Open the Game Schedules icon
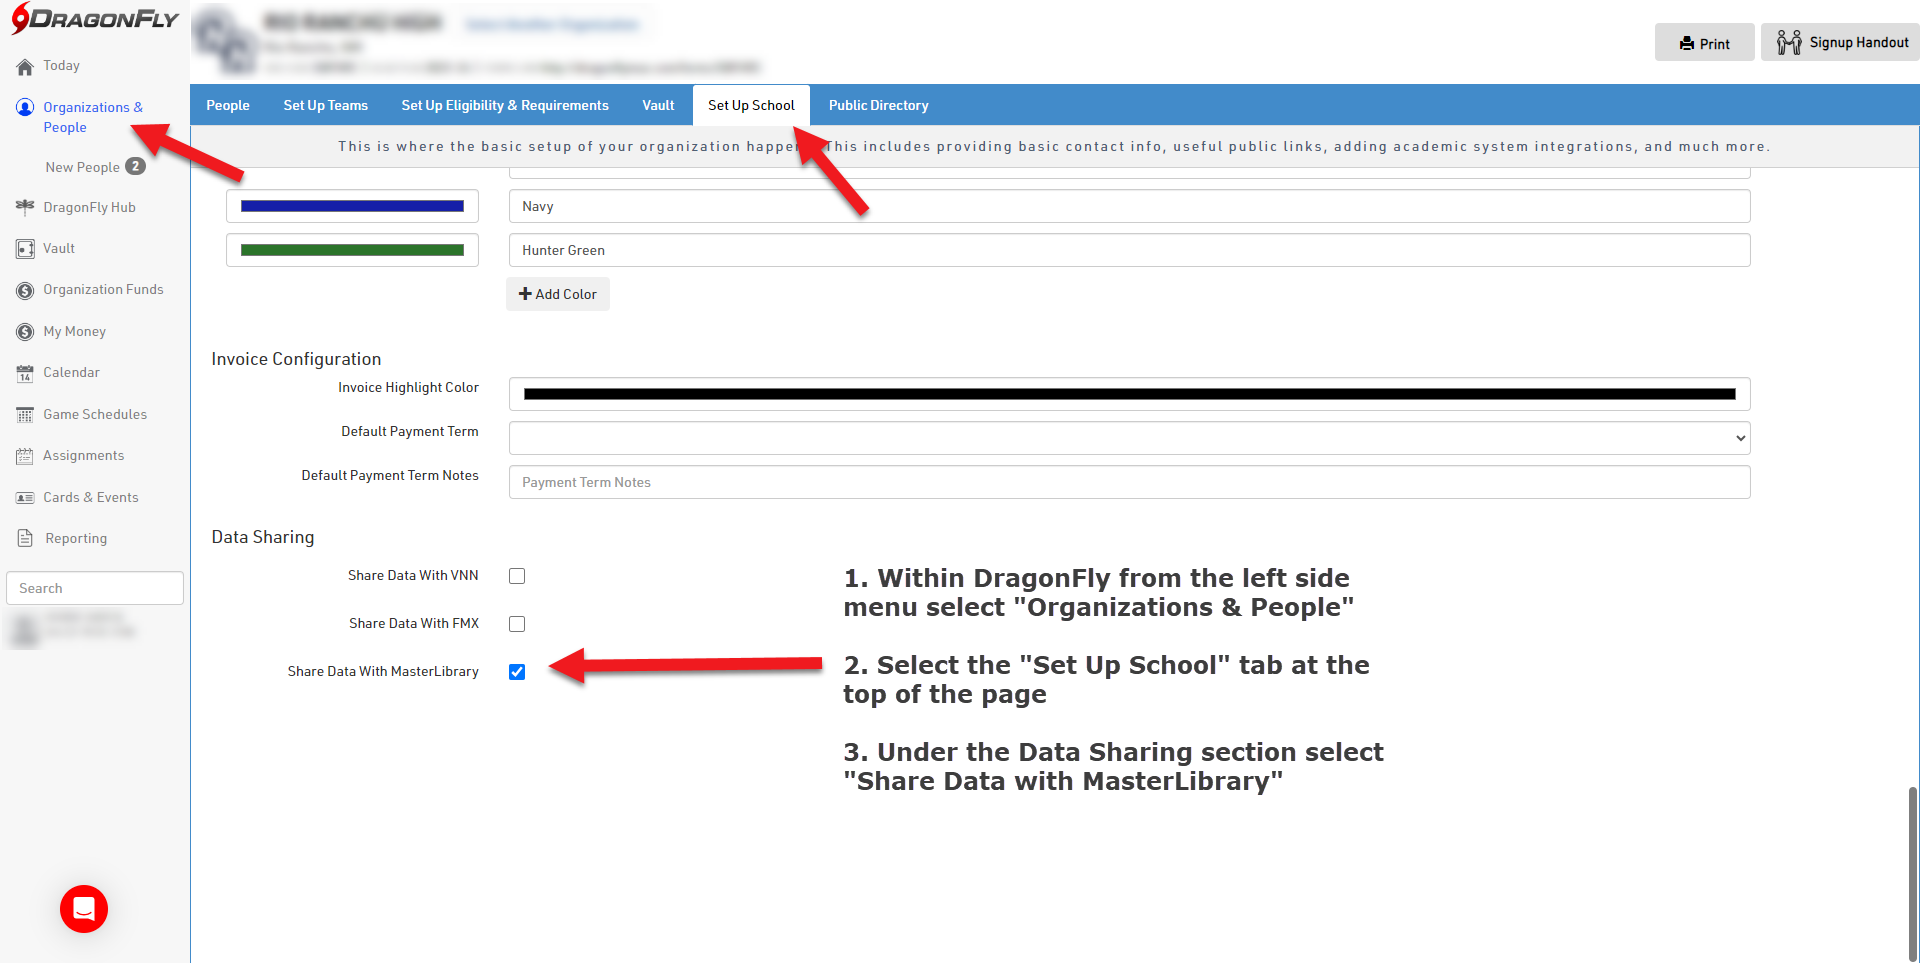Viewport: 1920px width, 963px height. pos(25,415)
